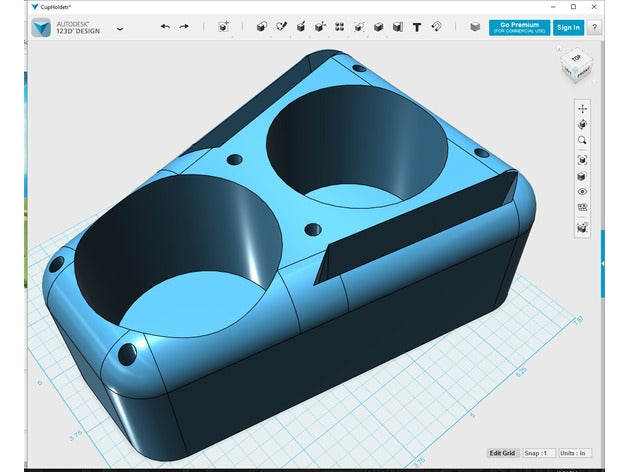The height and width of the screenshot is (472, 628).
Task: Click the Fit to view icon
Action: pos(582,160)
